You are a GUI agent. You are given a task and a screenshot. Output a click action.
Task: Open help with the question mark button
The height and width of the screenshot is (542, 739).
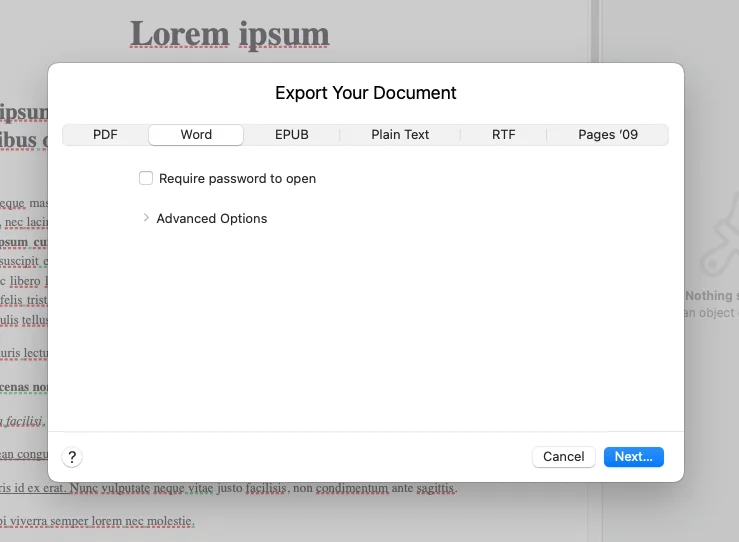tap(72, 457)
